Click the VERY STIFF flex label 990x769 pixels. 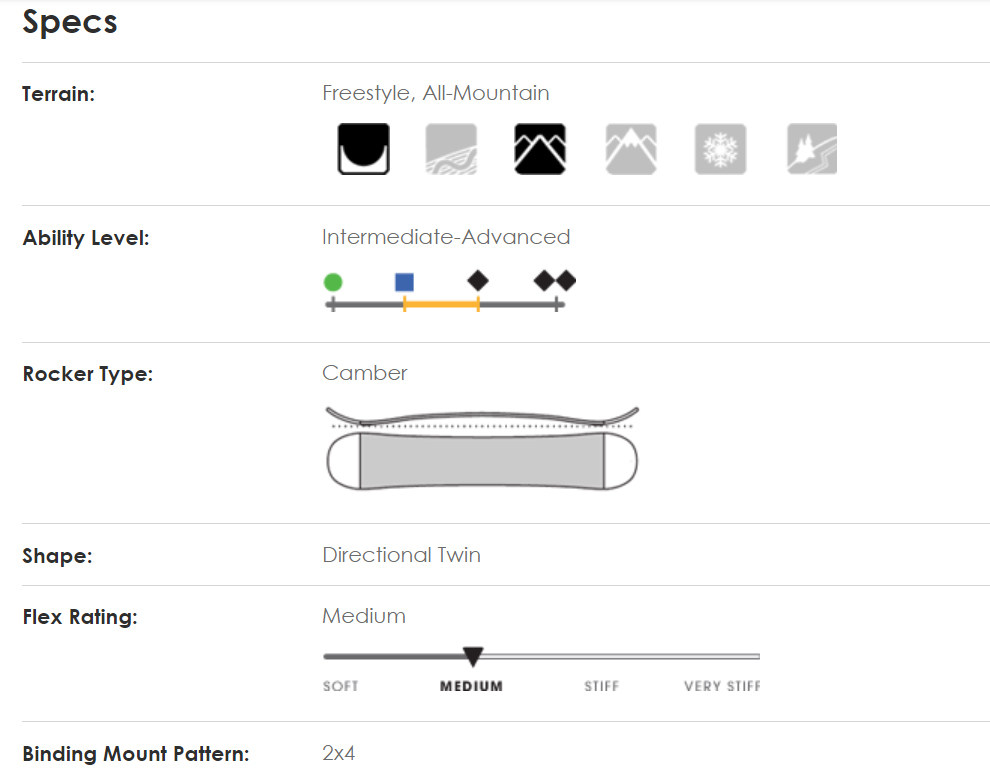pos(722,686)
